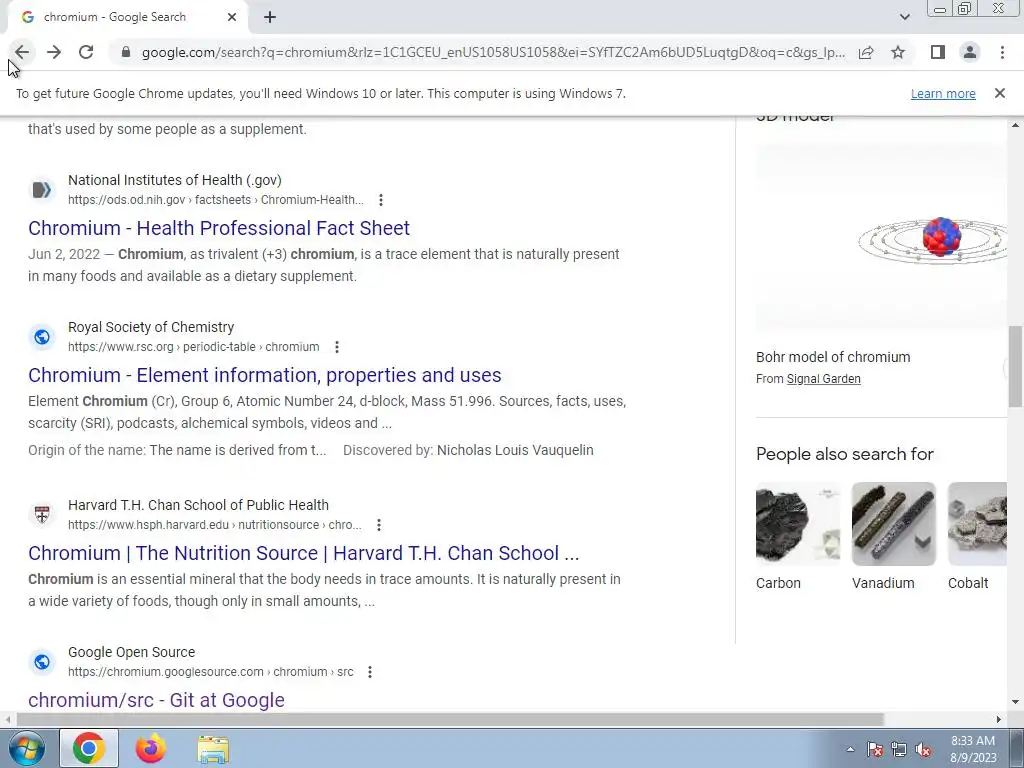Click the lock site information icon
Screen dimensions: 1024x768
[x=126, y=52]
